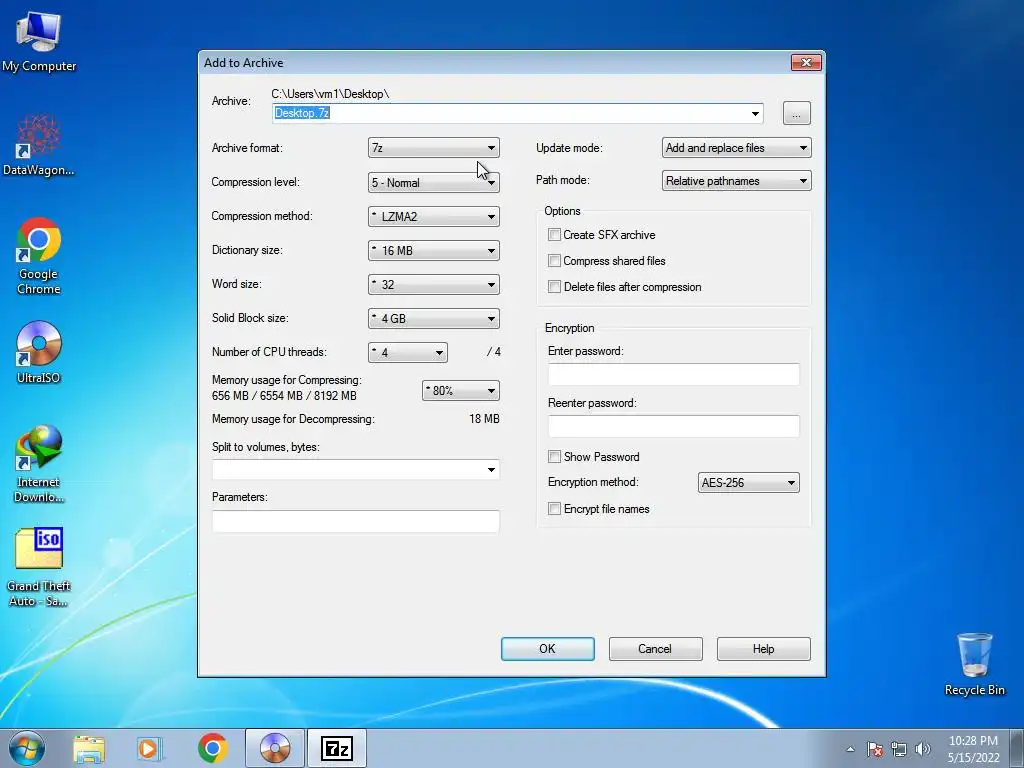The width and height of the screenshot is (1024, 768).
Task: Click the Show desktop strip
Action: tap(1017, 748)
